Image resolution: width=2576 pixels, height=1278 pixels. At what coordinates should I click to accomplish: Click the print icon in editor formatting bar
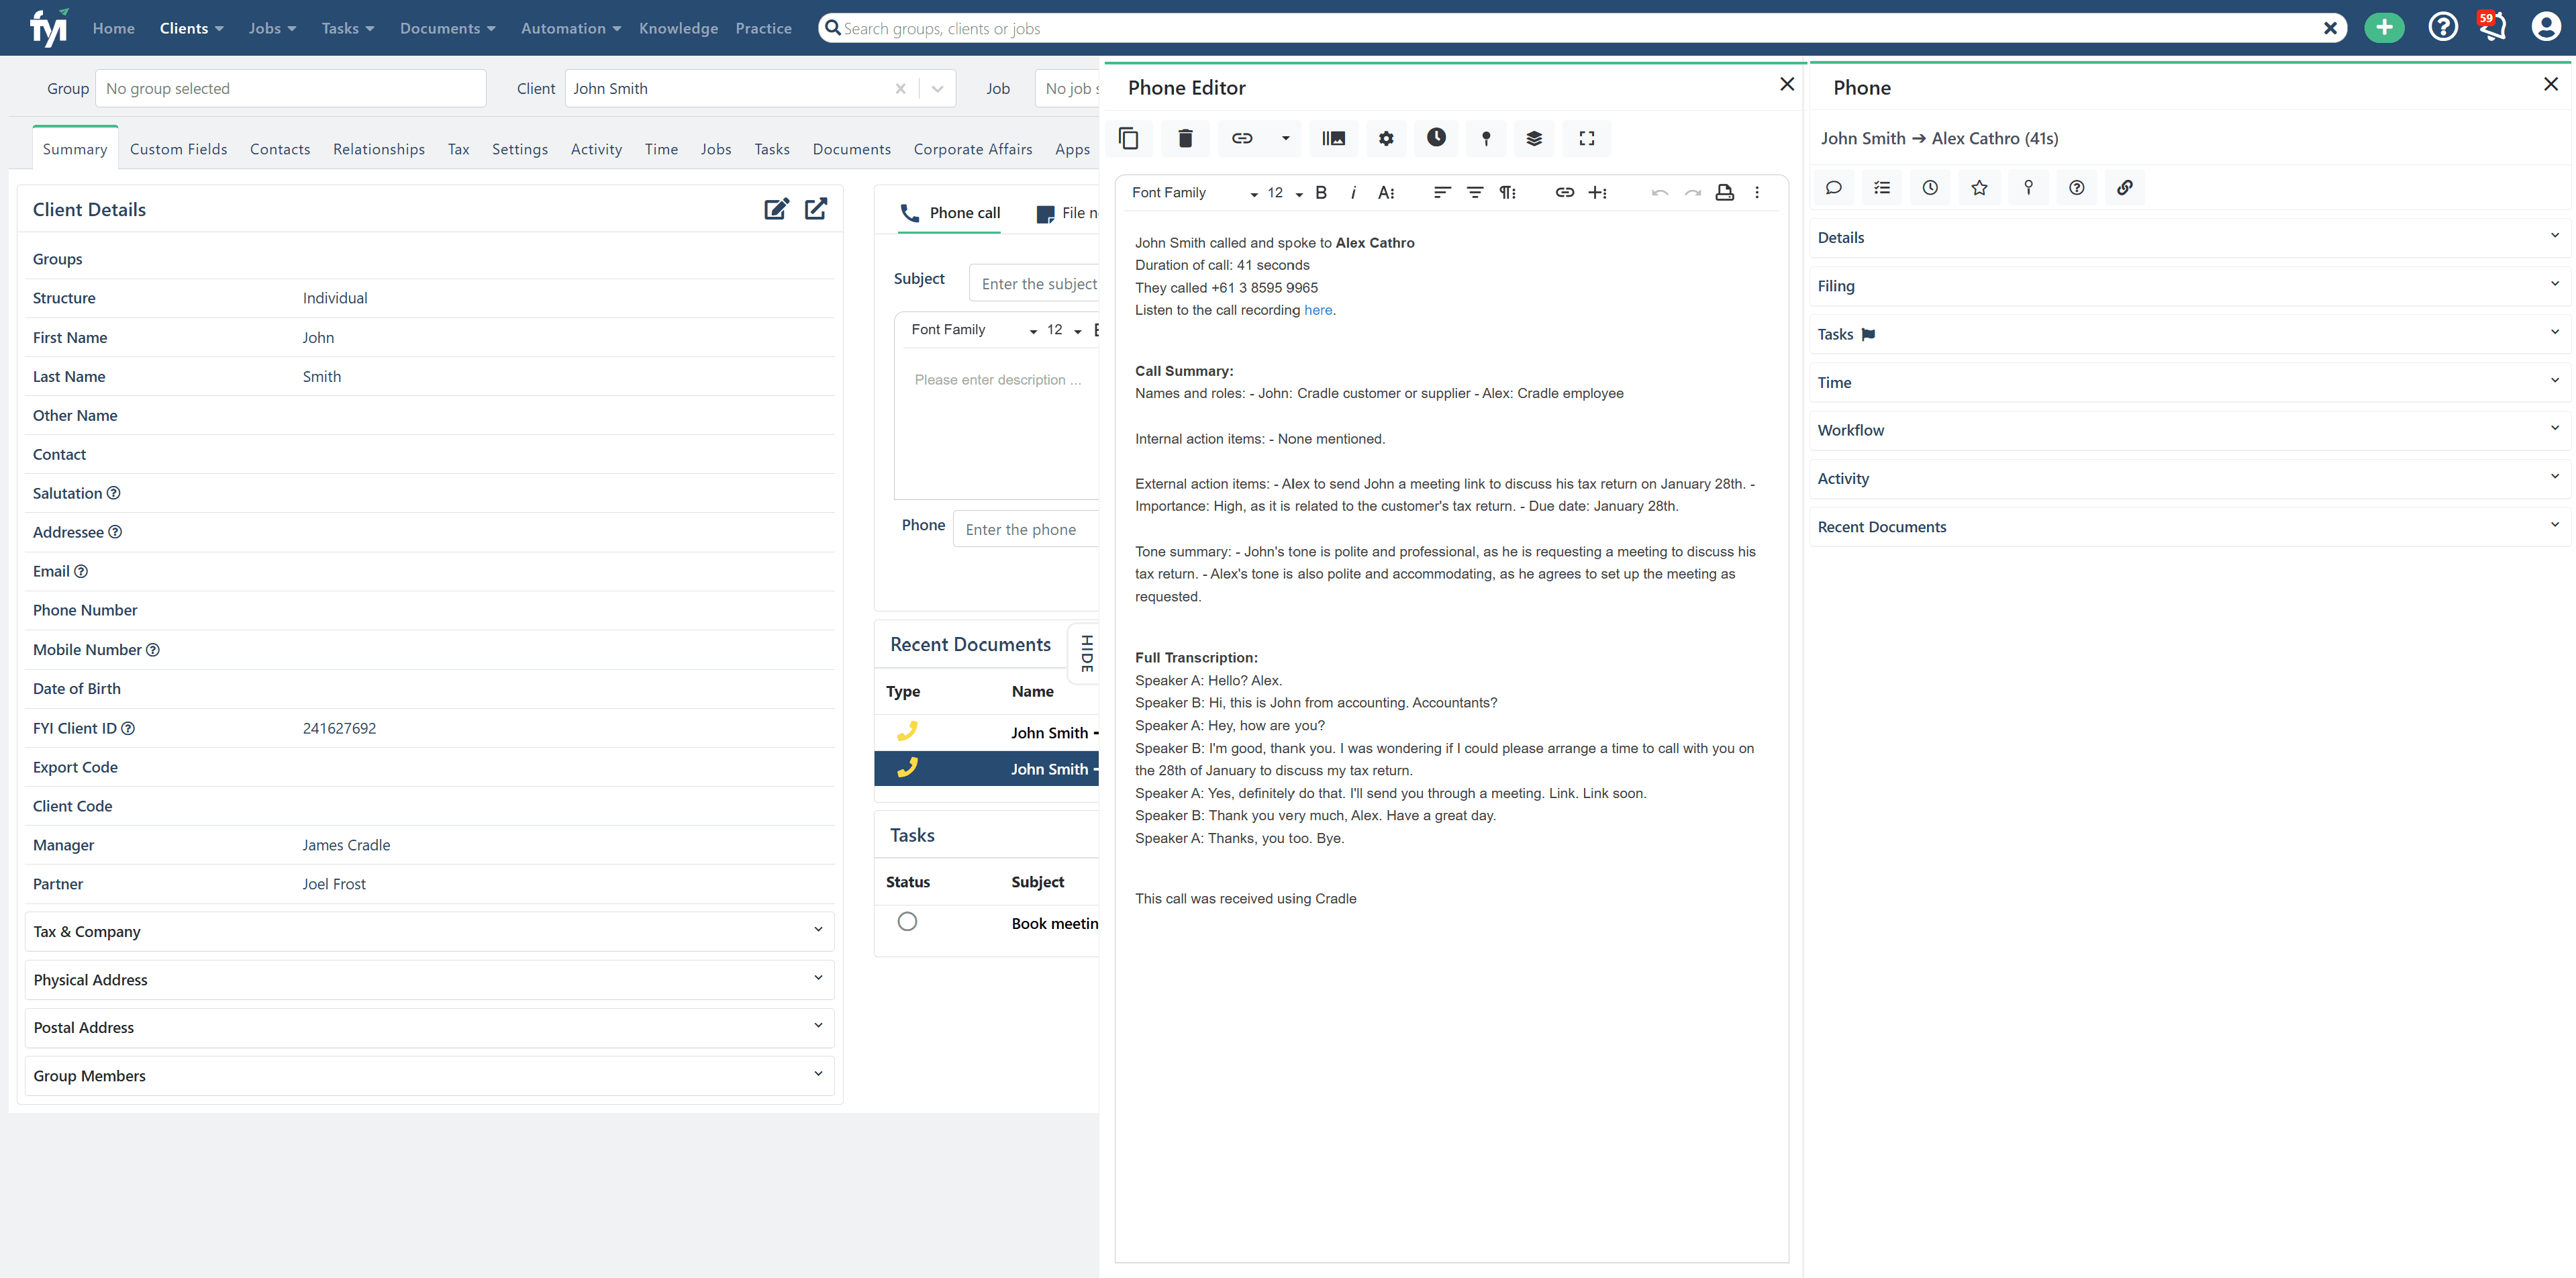1724,193
